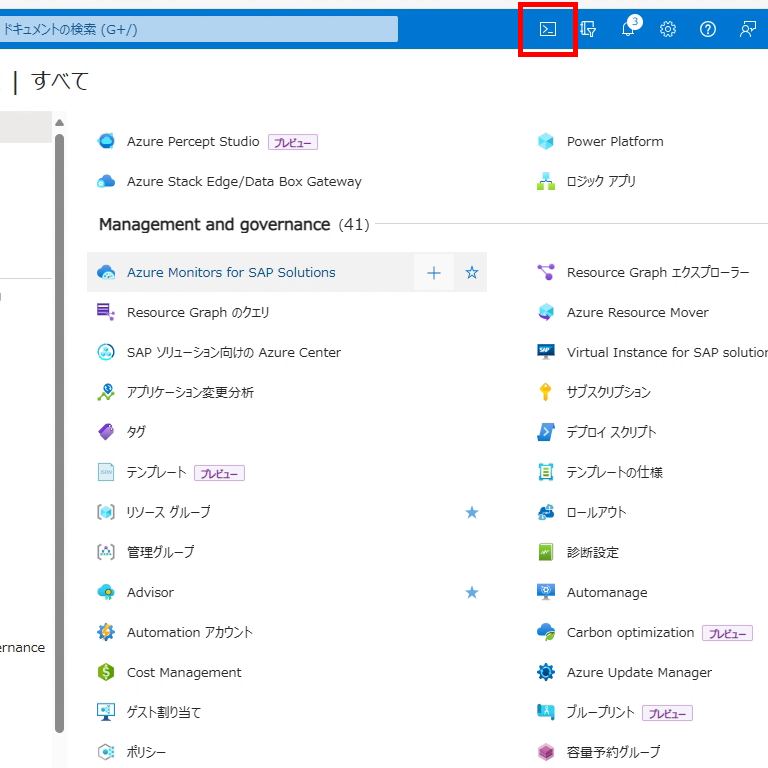
Task: Click the SAP ソリューション向けの Azure Center icon
Action: tap(106, 352)
